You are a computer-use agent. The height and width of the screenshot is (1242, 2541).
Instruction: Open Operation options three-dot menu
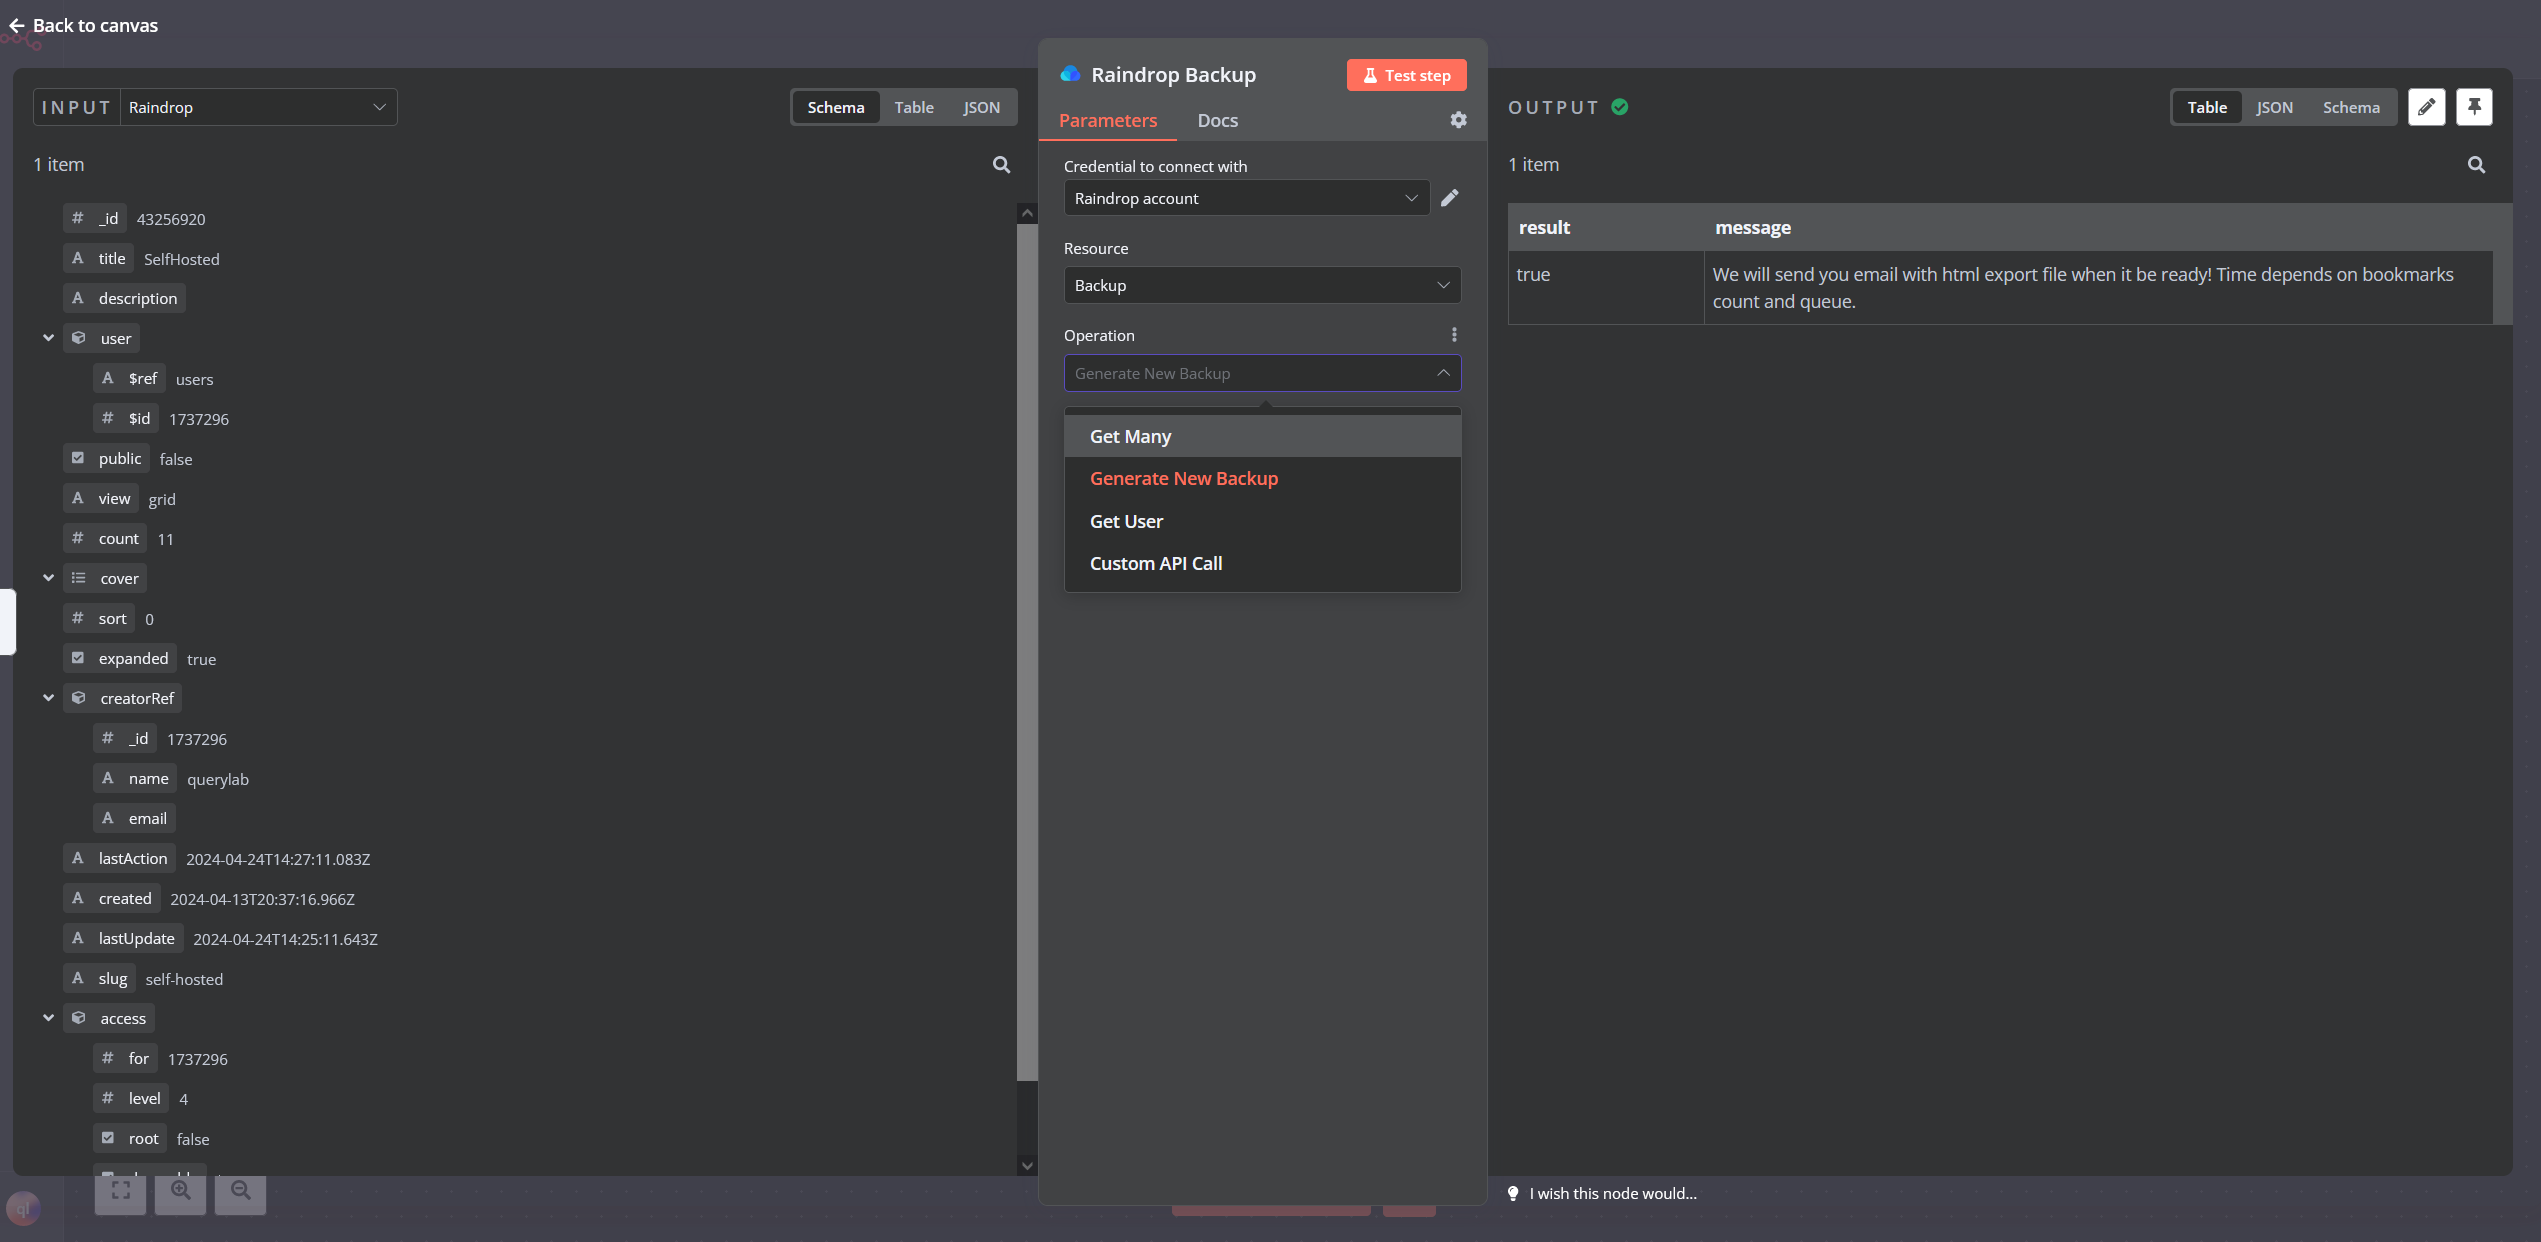(x=1454, y=335)
